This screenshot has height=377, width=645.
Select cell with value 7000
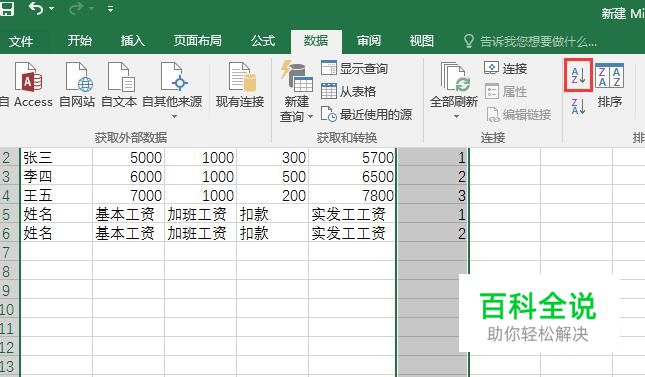point(128,195)
